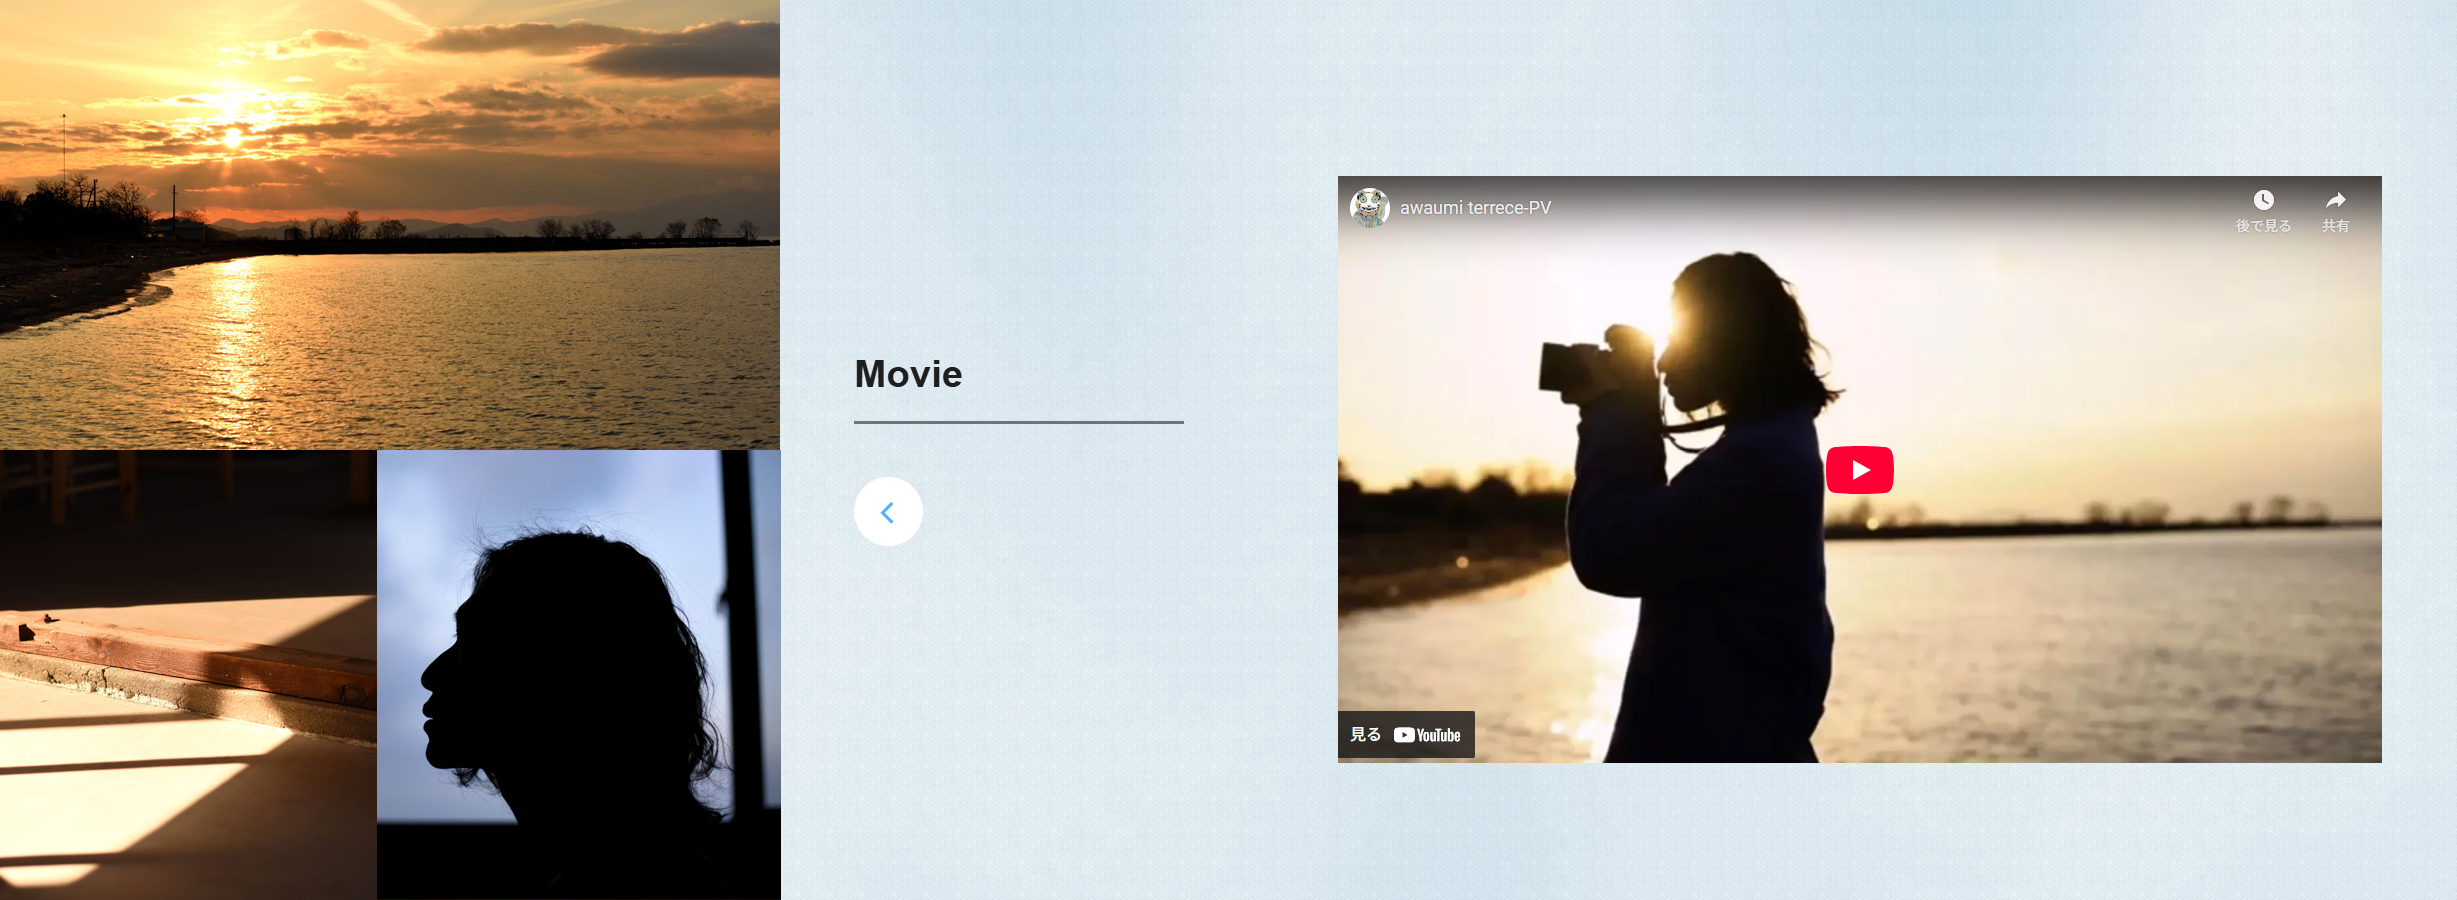This screenshot has width=2457, height=900.
Task: Open the silhouette profile portrait photo
Action: [x=578, y=675]
